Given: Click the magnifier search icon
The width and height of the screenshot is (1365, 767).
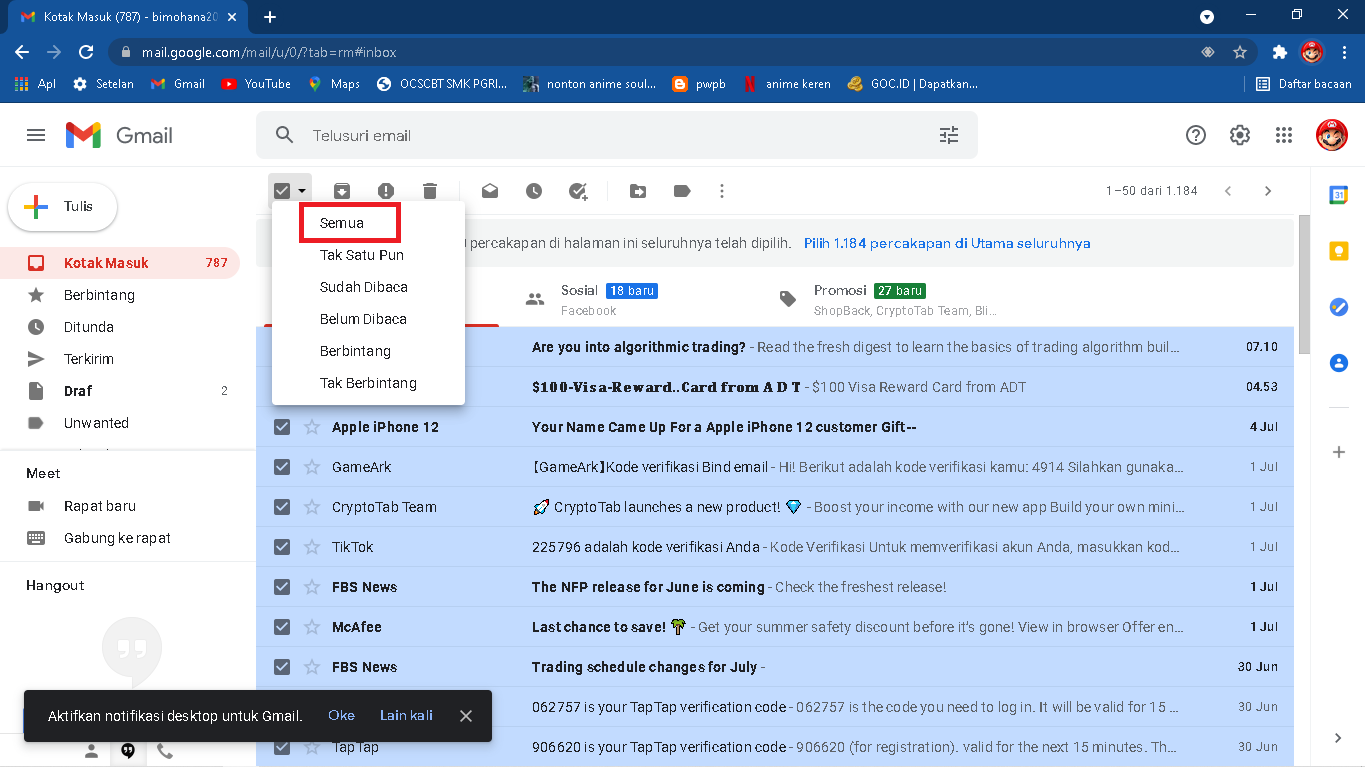Looking at the screenshot, I should coord(284,135).
